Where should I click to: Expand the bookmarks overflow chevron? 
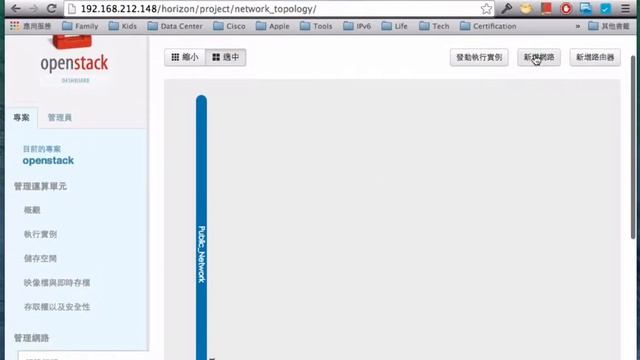tap(578, 26)
